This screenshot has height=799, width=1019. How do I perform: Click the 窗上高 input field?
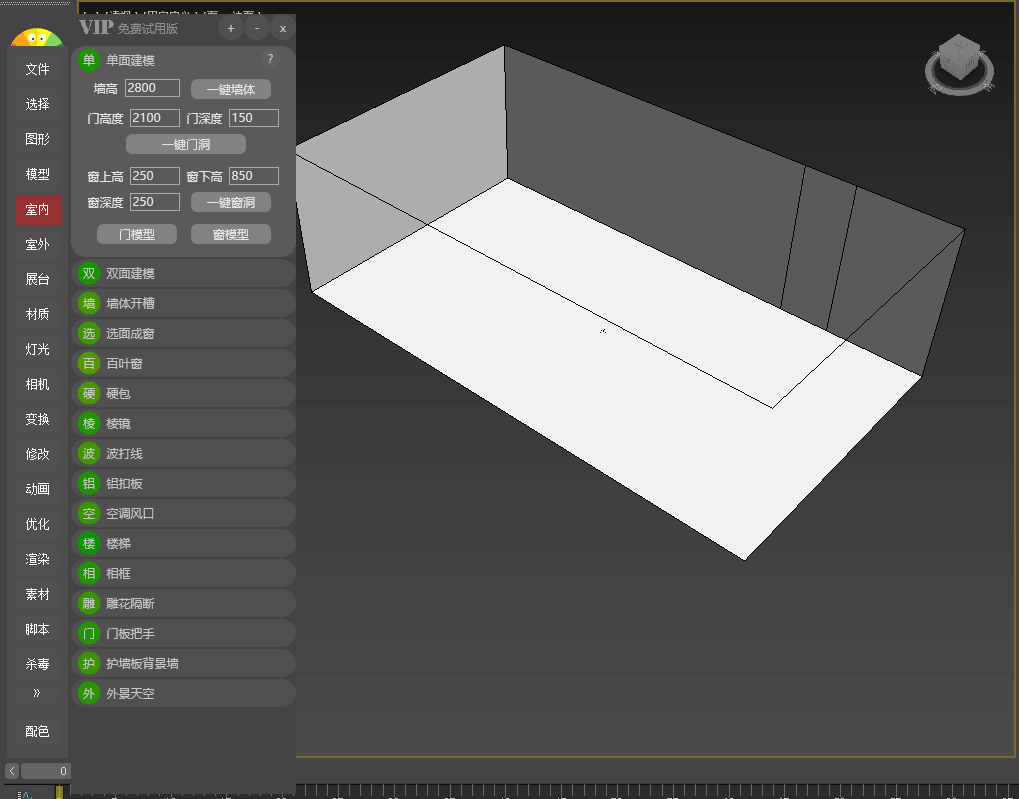(155, 176)
